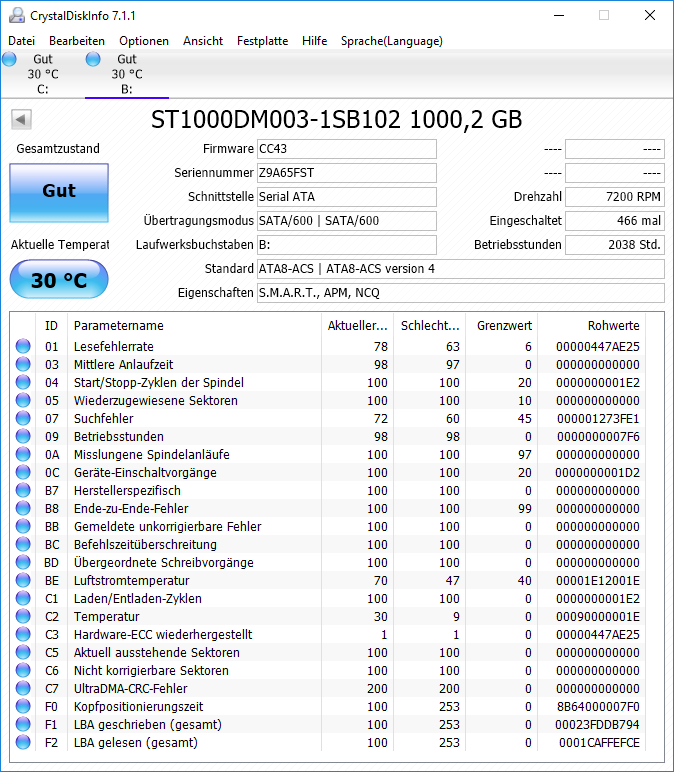Open the Sprache(Language) menu

391,41
